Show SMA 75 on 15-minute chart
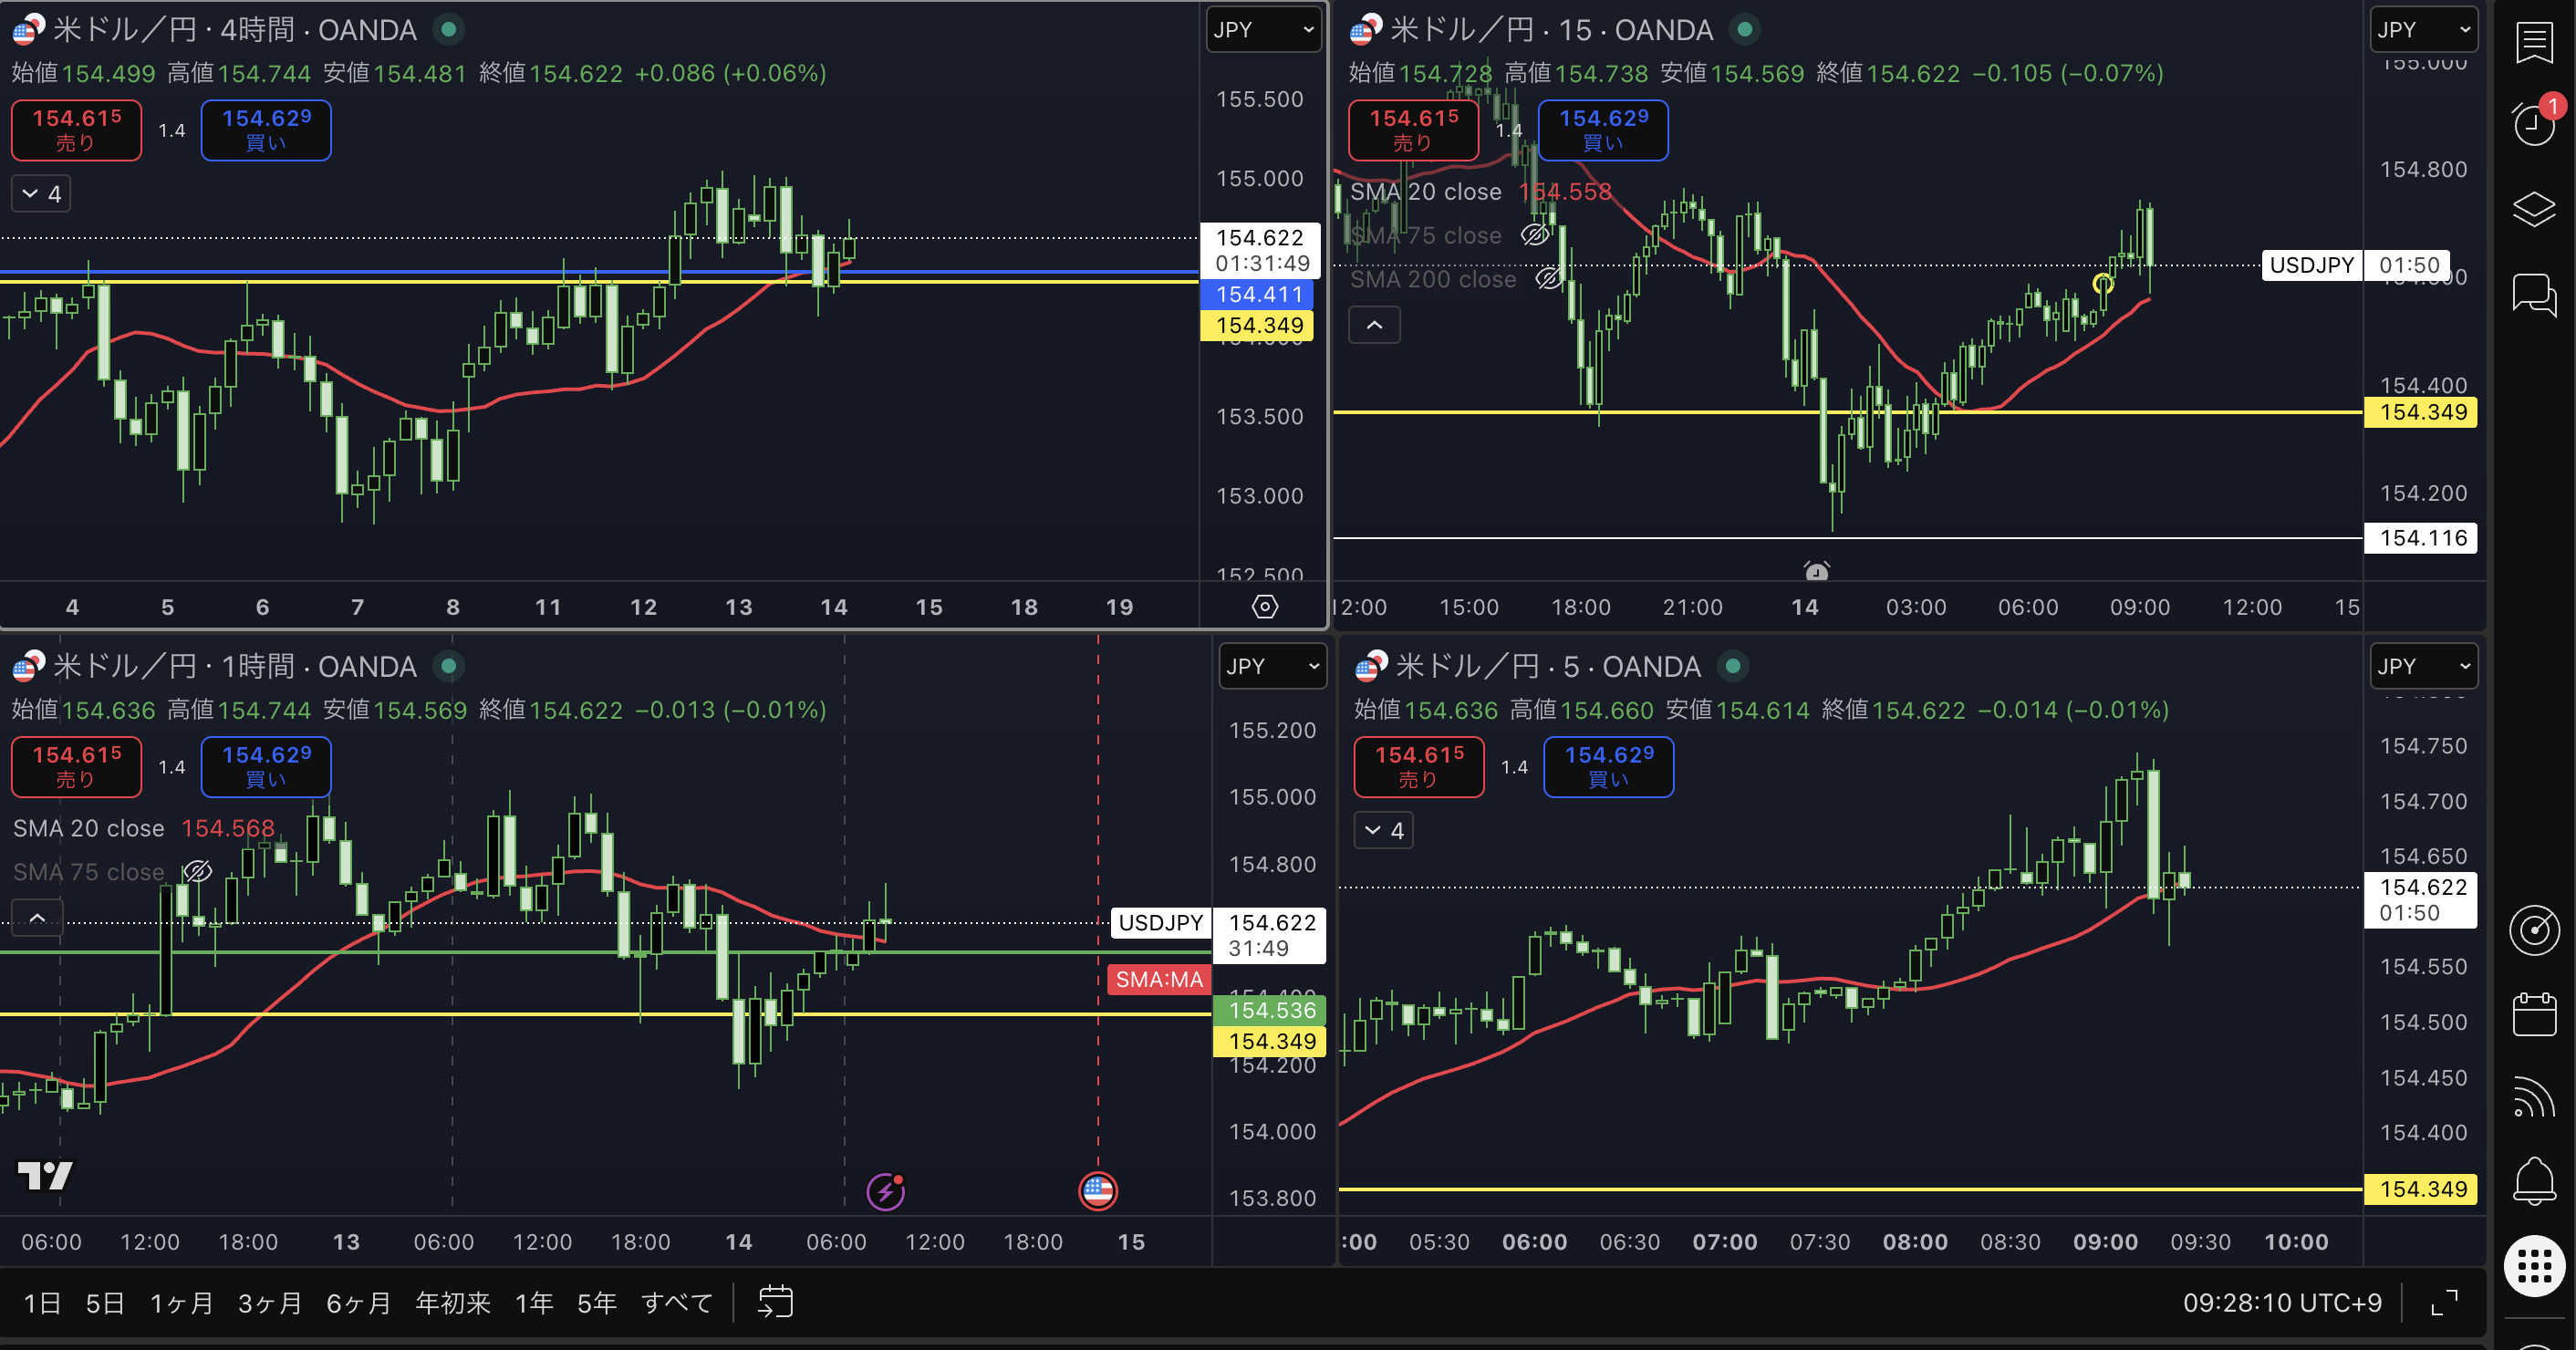The height and width of the screenshot is (1350, 2576). pyautogui.click(x=1534, y=235)
